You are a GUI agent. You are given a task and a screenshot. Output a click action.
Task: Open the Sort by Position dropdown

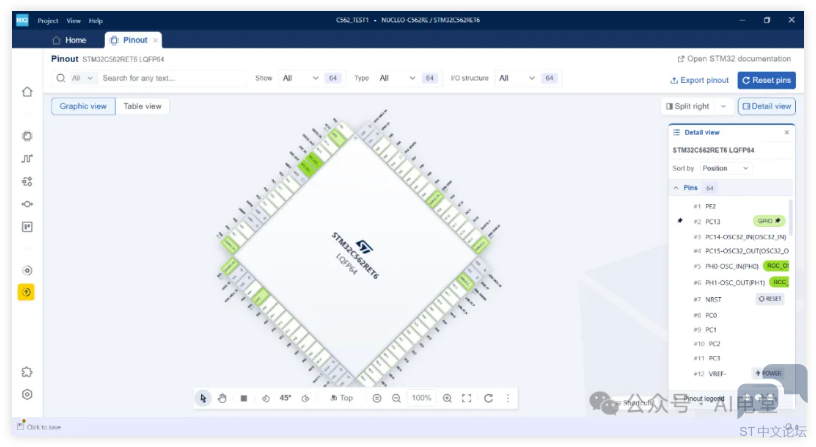[x=725, y=168]
